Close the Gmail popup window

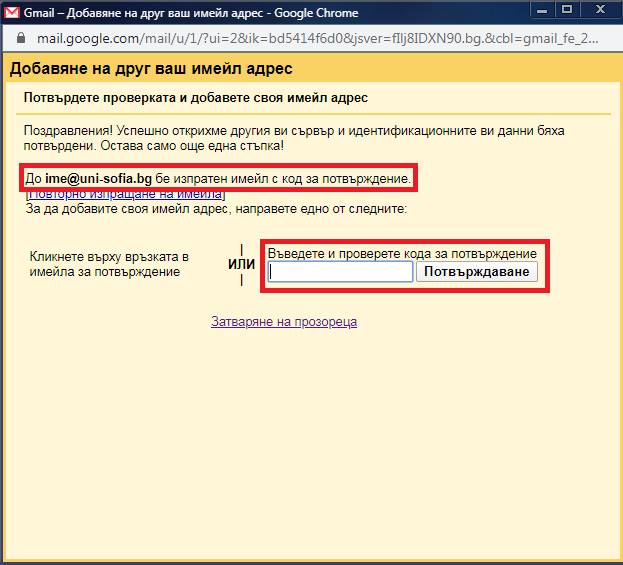pos(600,10)
